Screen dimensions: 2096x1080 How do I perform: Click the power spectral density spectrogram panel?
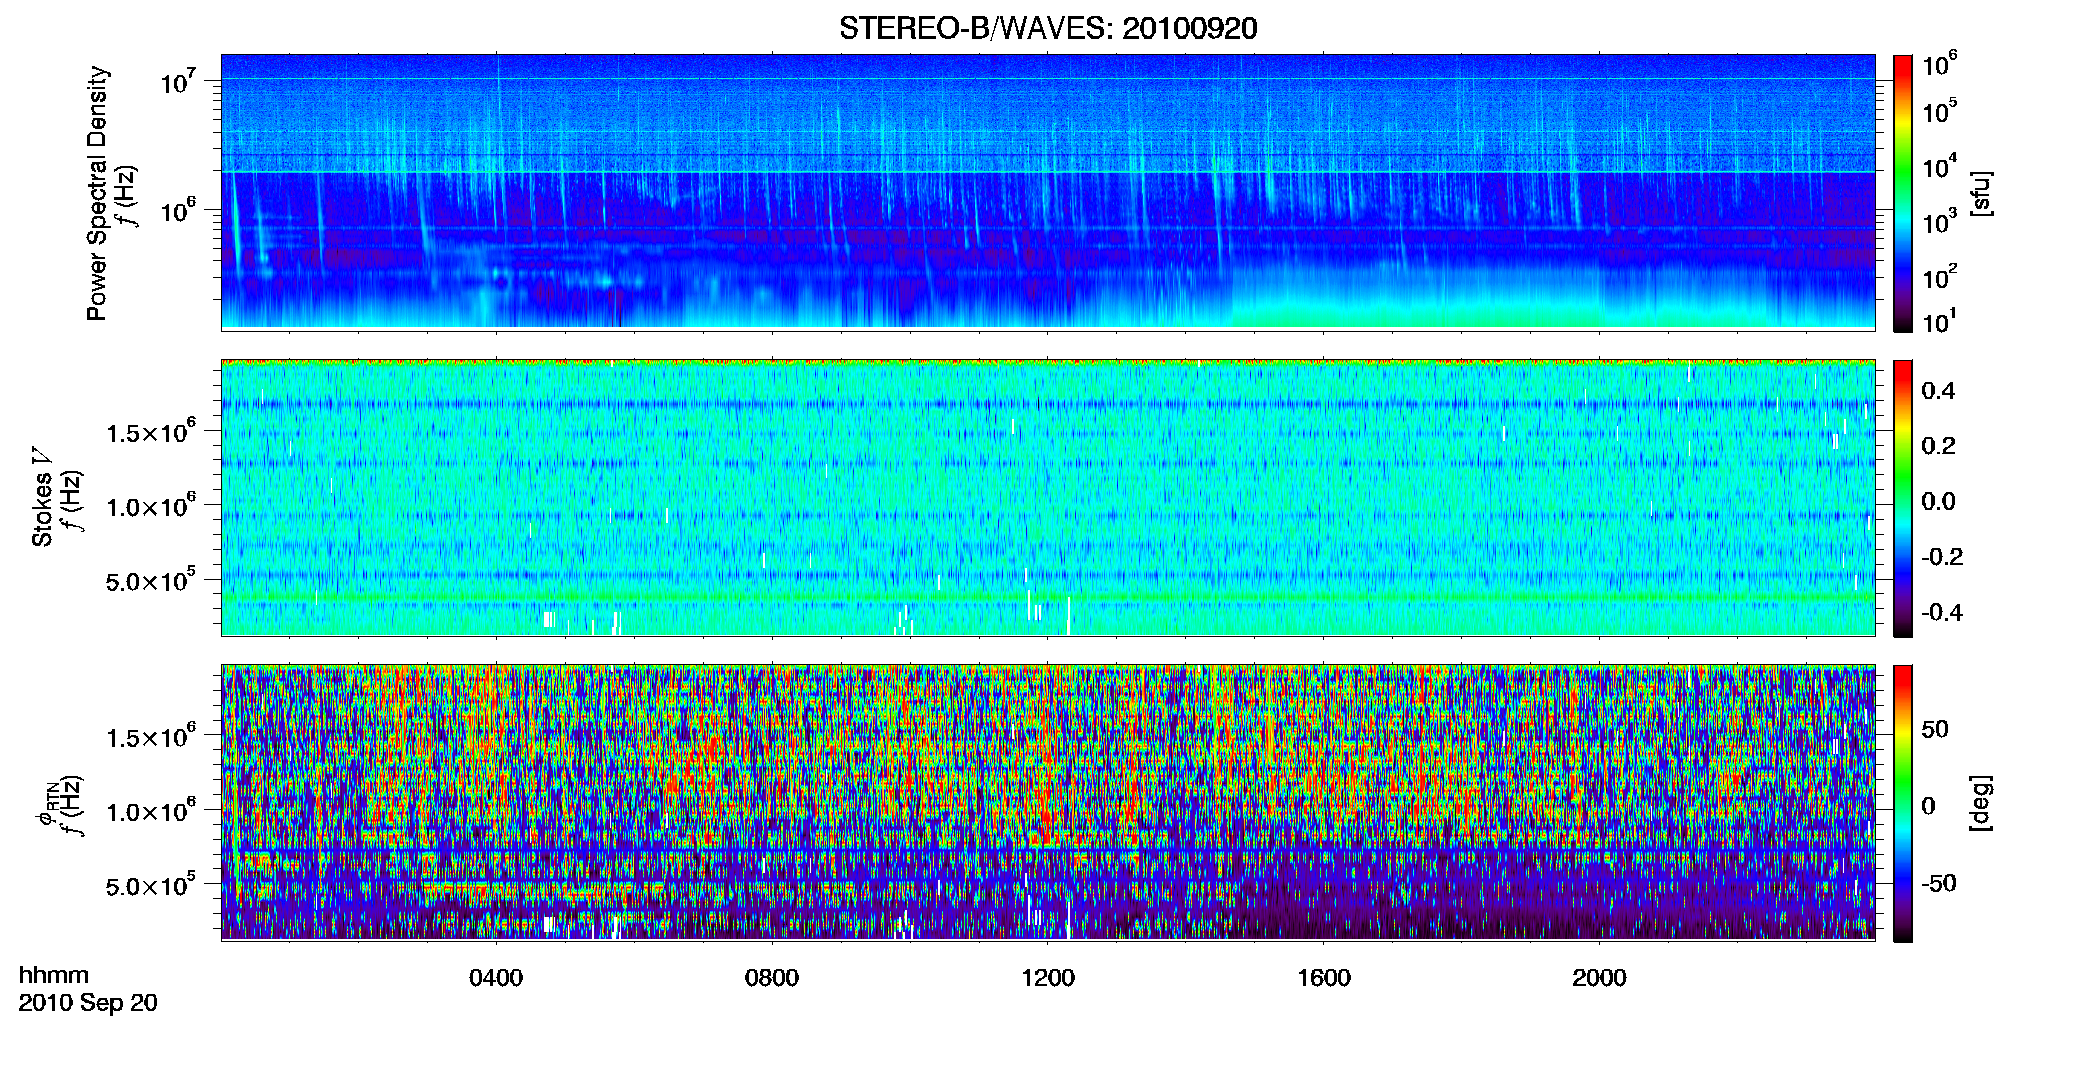coord(1048,192)
